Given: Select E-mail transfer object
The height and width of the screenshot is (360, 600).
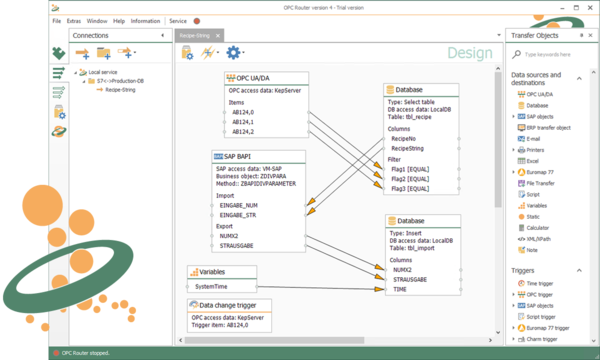Looking at the screenshot, I should (x=533, y=139).
